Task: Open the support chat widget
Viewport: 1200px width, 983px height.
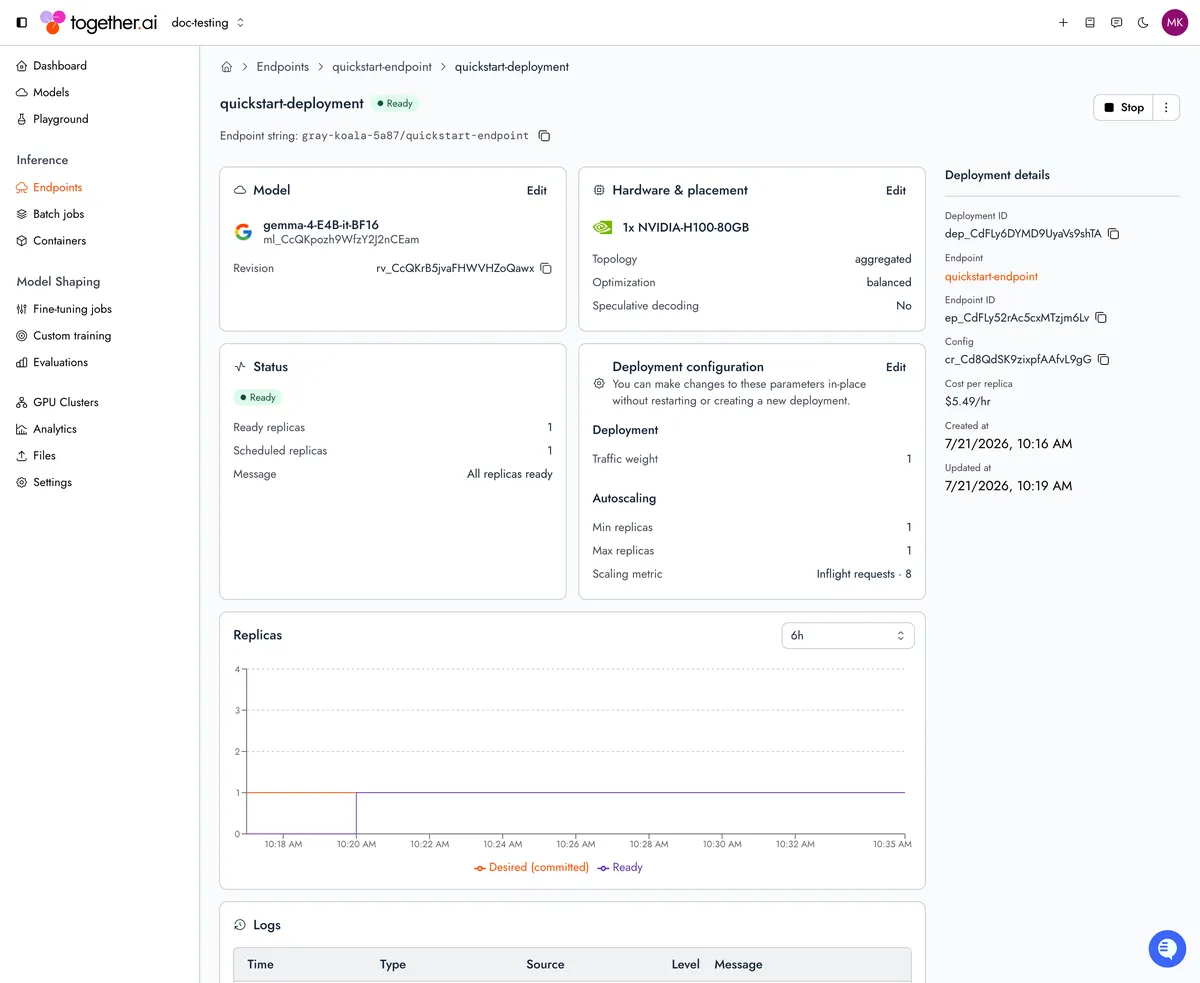Action: tap(1167, 948)
